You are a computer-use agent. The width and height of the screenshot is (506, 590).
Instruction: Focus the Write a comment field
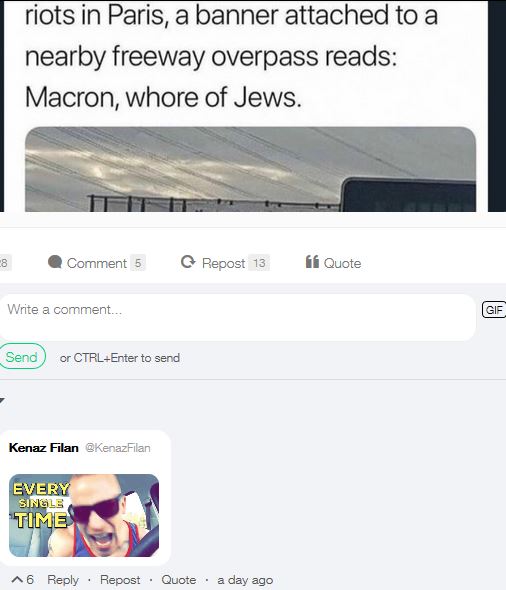(238, 318)
